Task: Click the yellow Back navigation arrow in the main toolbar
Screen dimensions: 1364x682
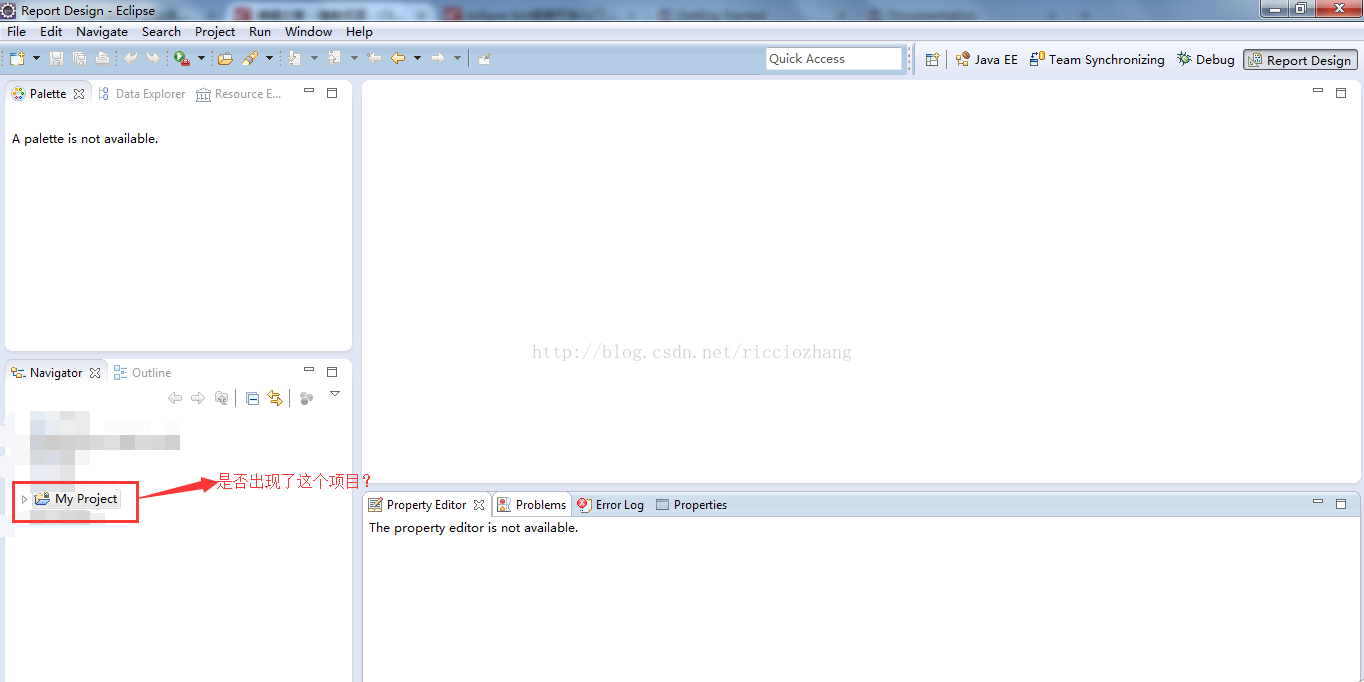Action: coord(398,58)
